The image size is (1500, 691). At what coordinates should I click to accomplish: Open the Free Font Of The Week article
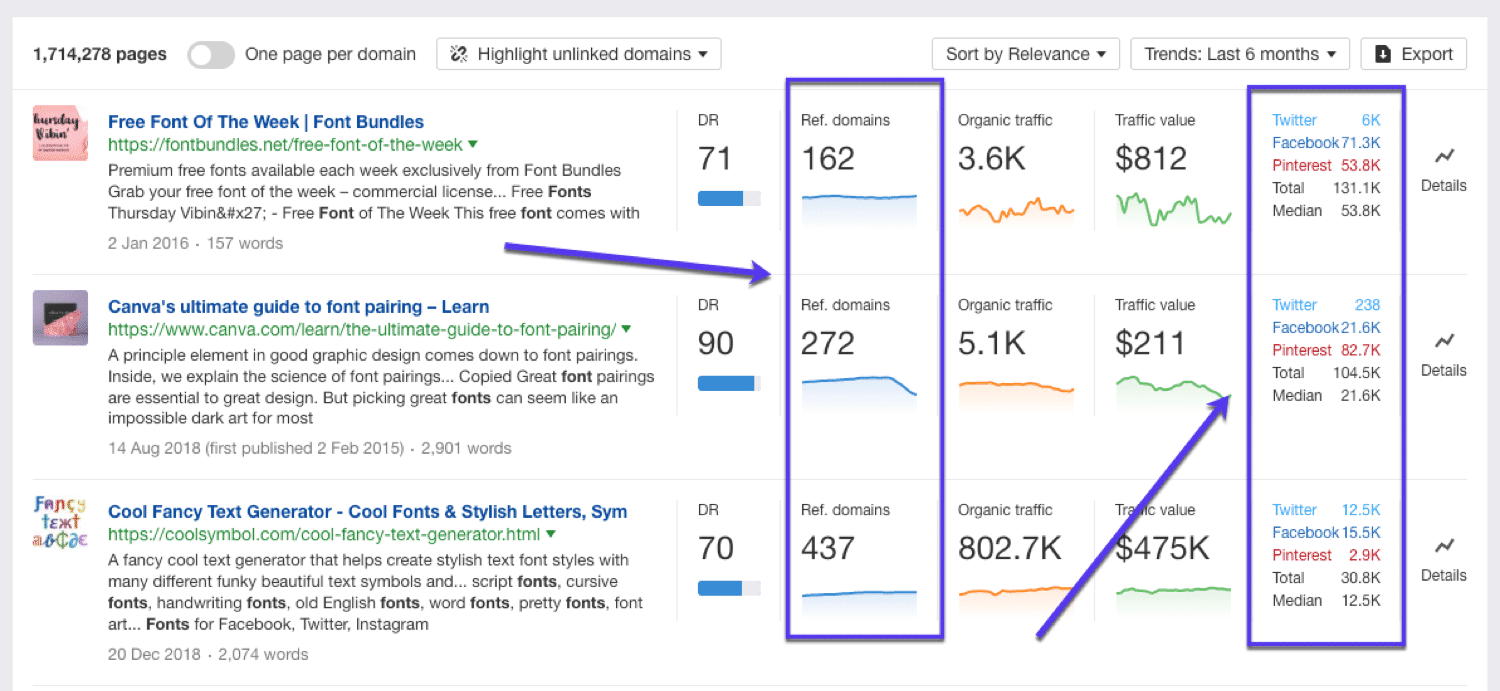click(266, 121)
